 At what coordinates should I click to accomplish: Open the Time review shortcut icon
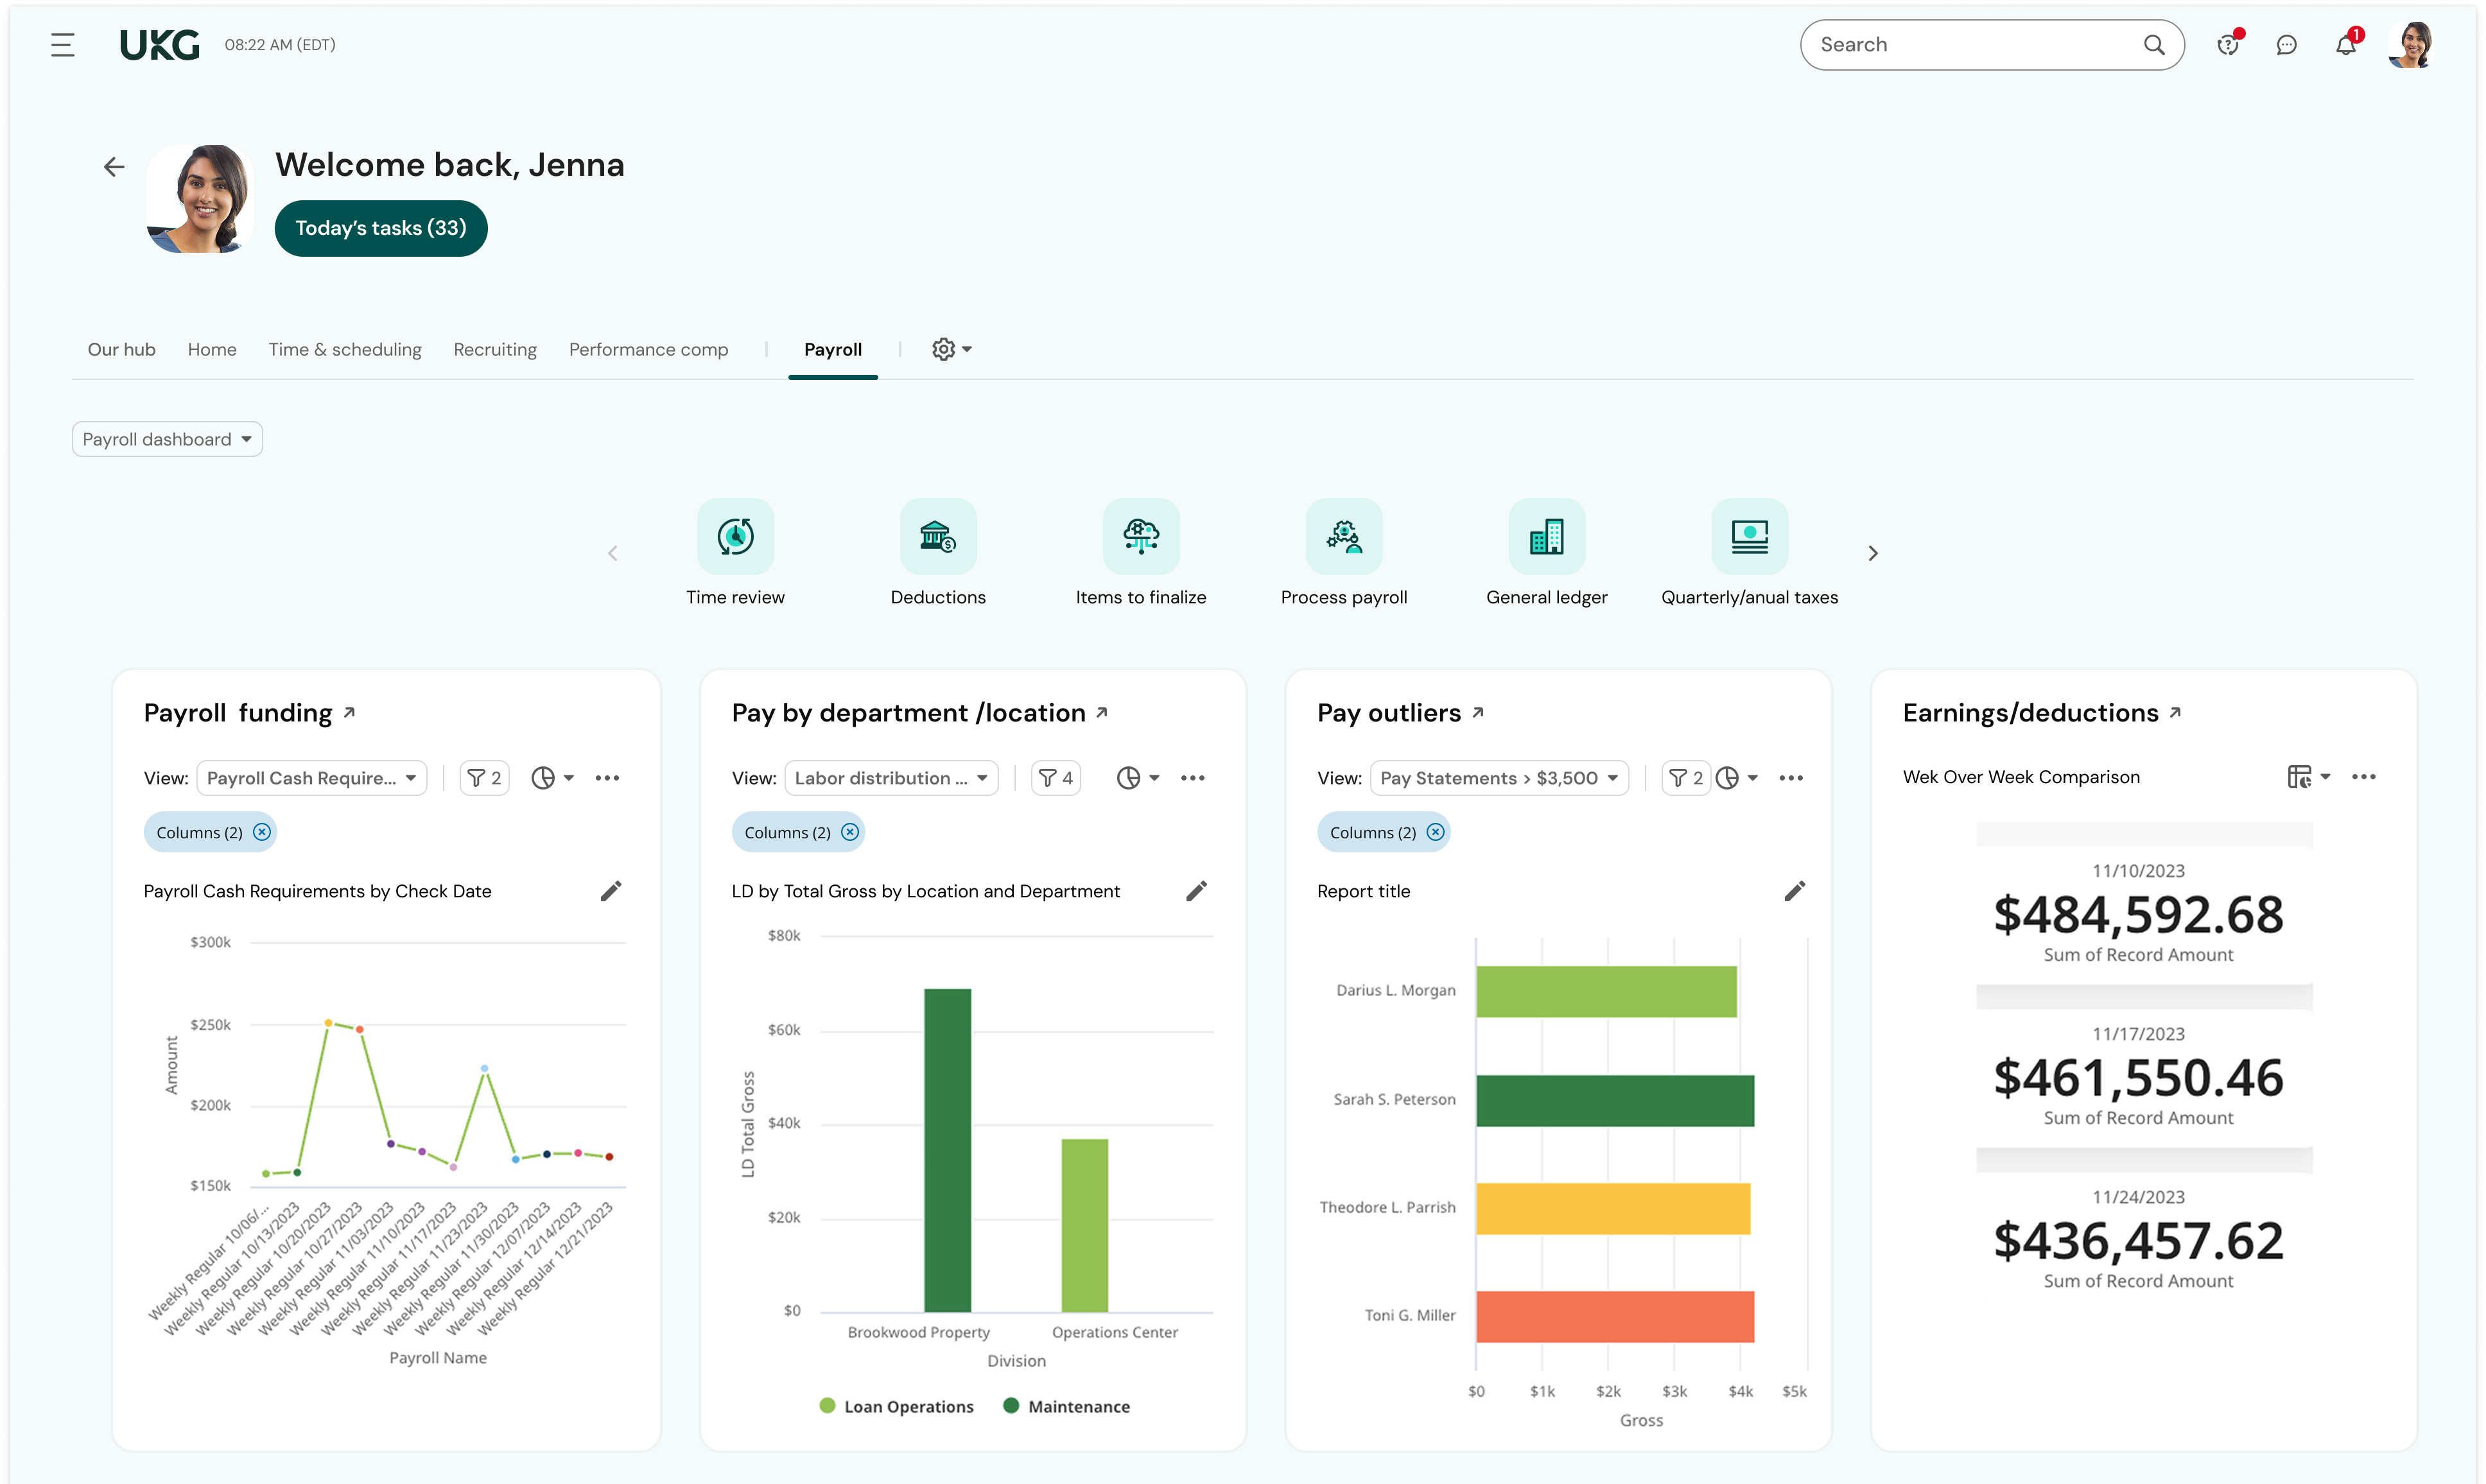pos(735,536)
